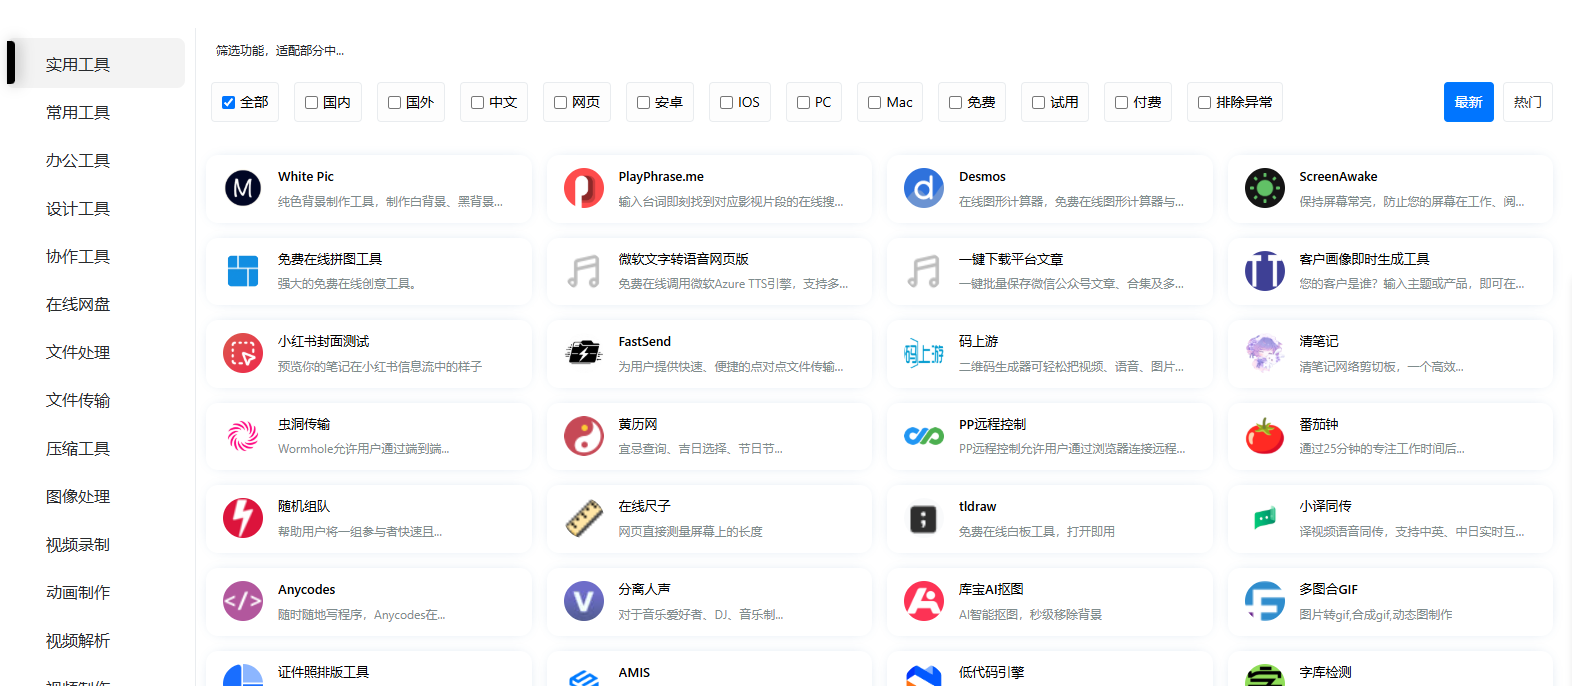The width and height of the screenshot is (1572, 686).
Task: Enable the 免费 filter checkbox
Action: [x=956, y=102]
